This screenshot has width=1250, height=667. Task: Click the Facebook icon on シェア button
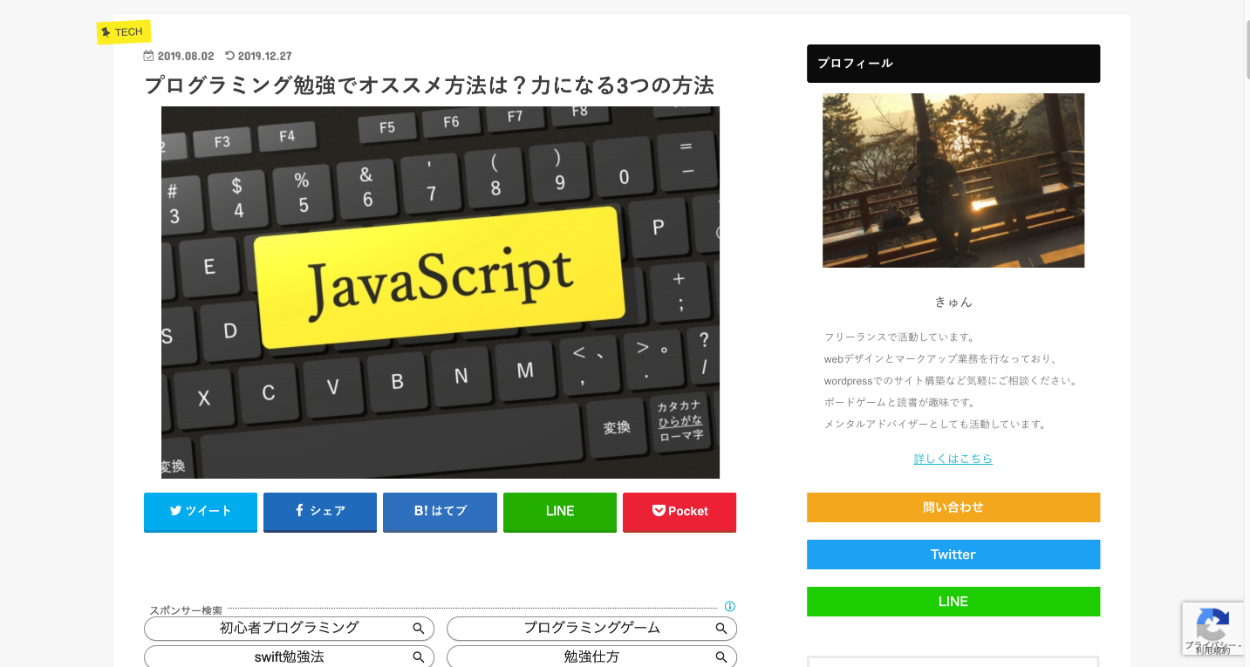[299, 511]
